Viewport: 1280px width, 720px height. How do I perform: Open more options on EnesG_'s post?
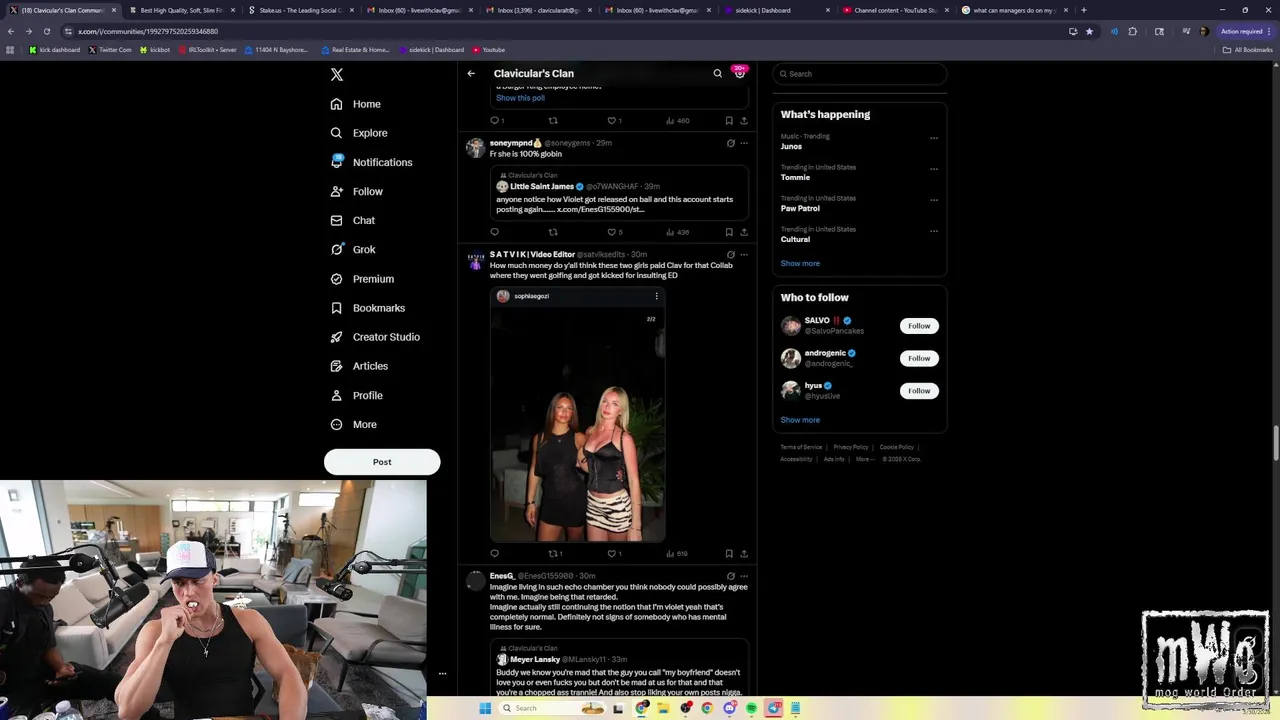(x=744, y=576)
